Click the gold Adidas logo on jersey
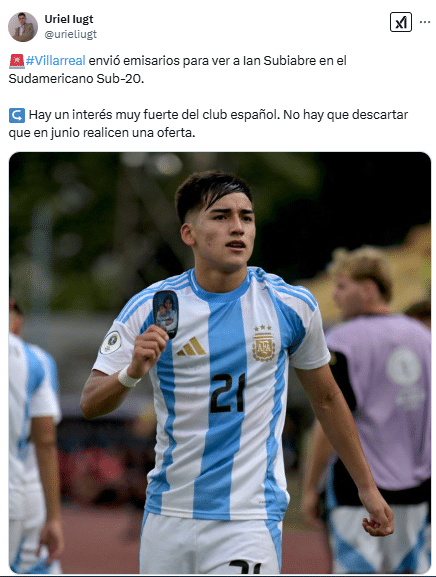The height and width of the screenshot is (577, 436). click(x=191, y=347)
